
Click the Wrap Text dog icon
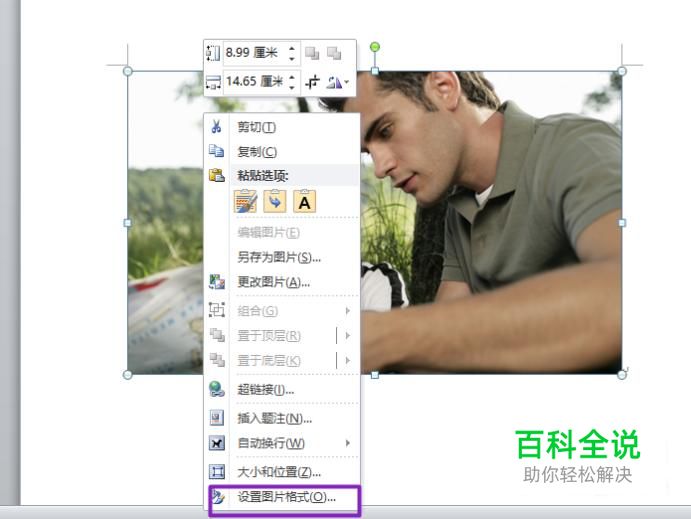tap(216, 443)
